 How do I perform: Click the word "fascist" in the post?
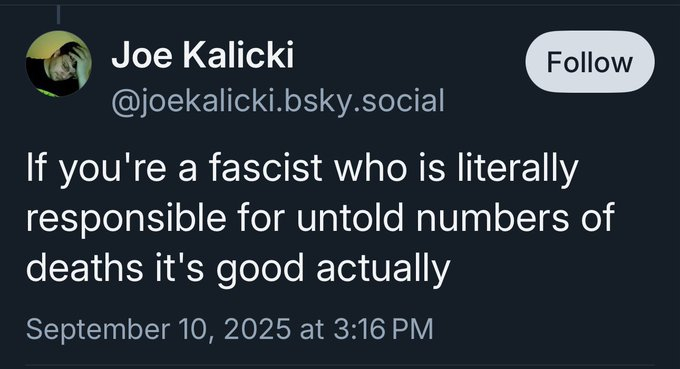pos(265,168)
